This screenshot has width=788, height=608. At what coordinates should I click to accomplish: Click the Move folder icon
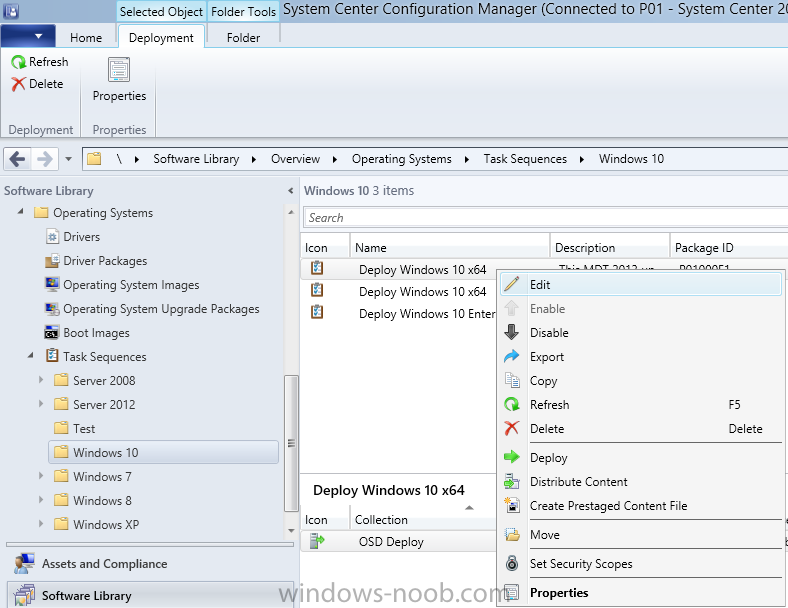pyautogui.click(x=512, y=535)
